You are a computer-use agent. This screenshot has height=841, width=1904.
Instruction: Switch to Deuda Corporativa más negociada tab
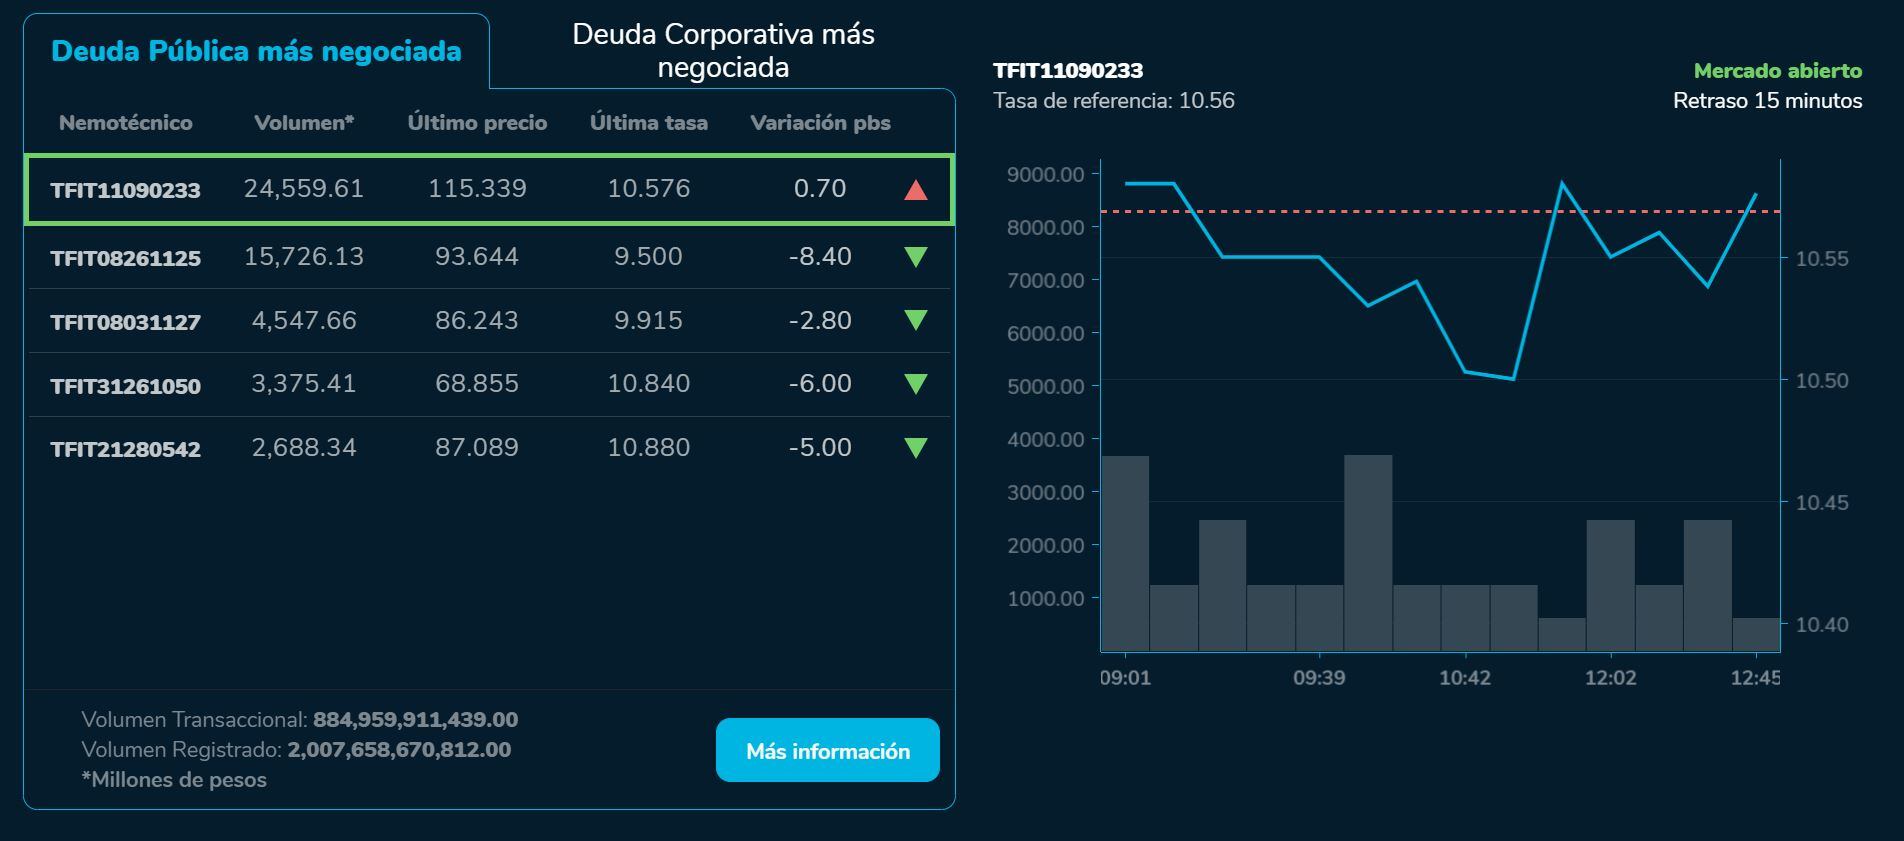coord(723,50)
